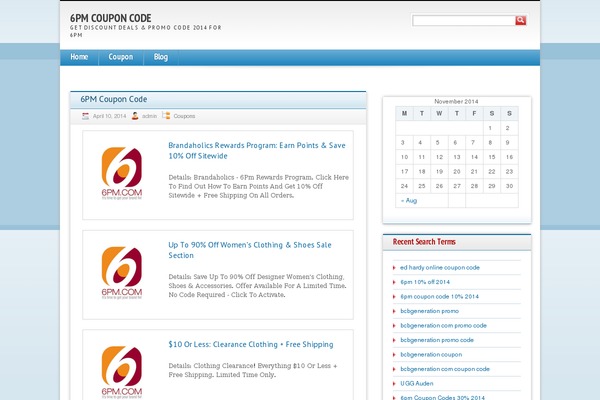Open $10 Or Less Clearance Clothing link
Viewport: 600px width, 400px height.
251,344
